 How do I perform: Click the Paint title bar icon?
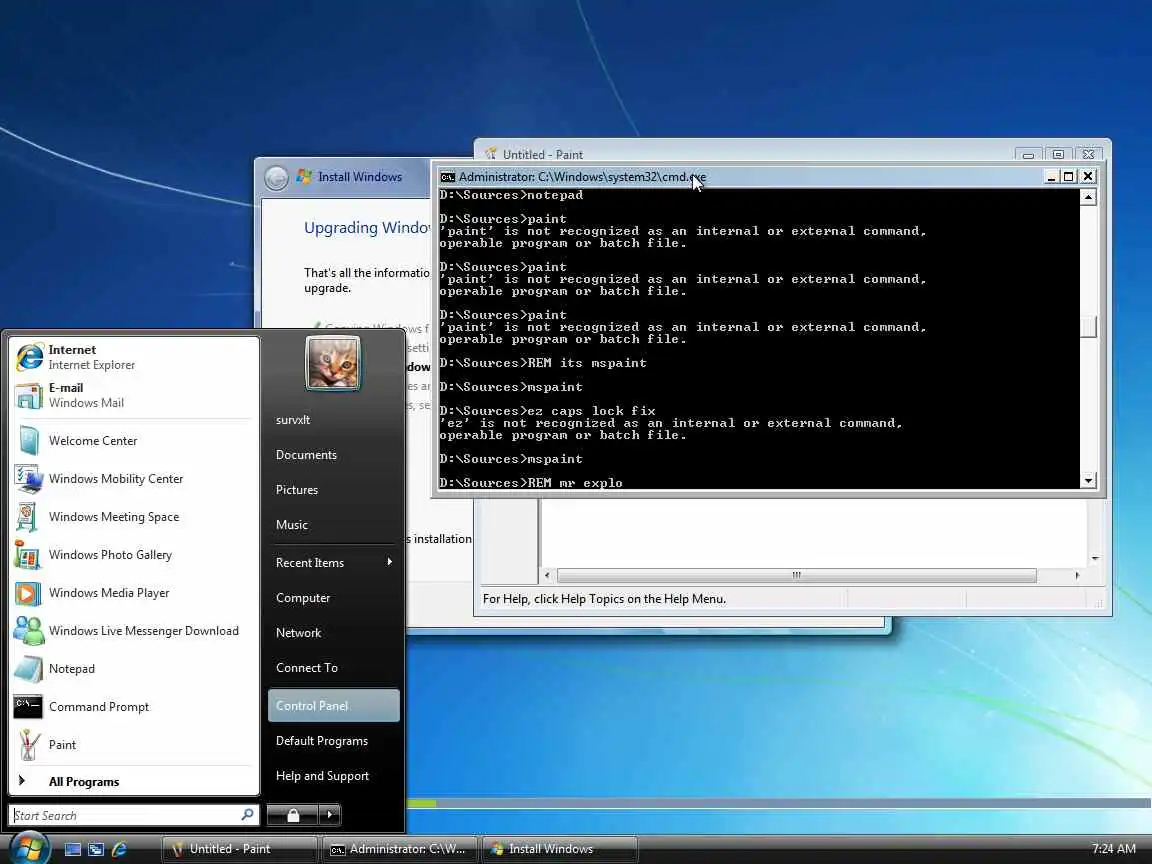(491, 154)
